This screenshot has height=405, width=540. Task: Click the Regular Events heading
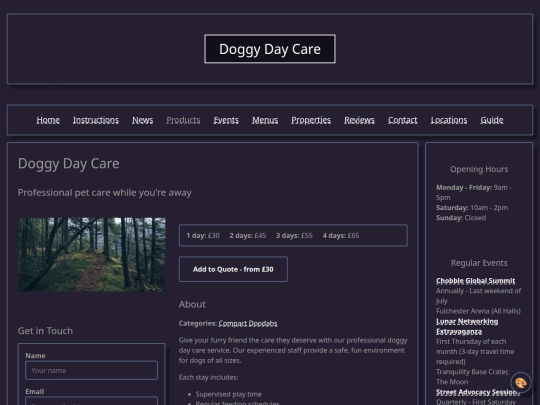tap(479, 263)
